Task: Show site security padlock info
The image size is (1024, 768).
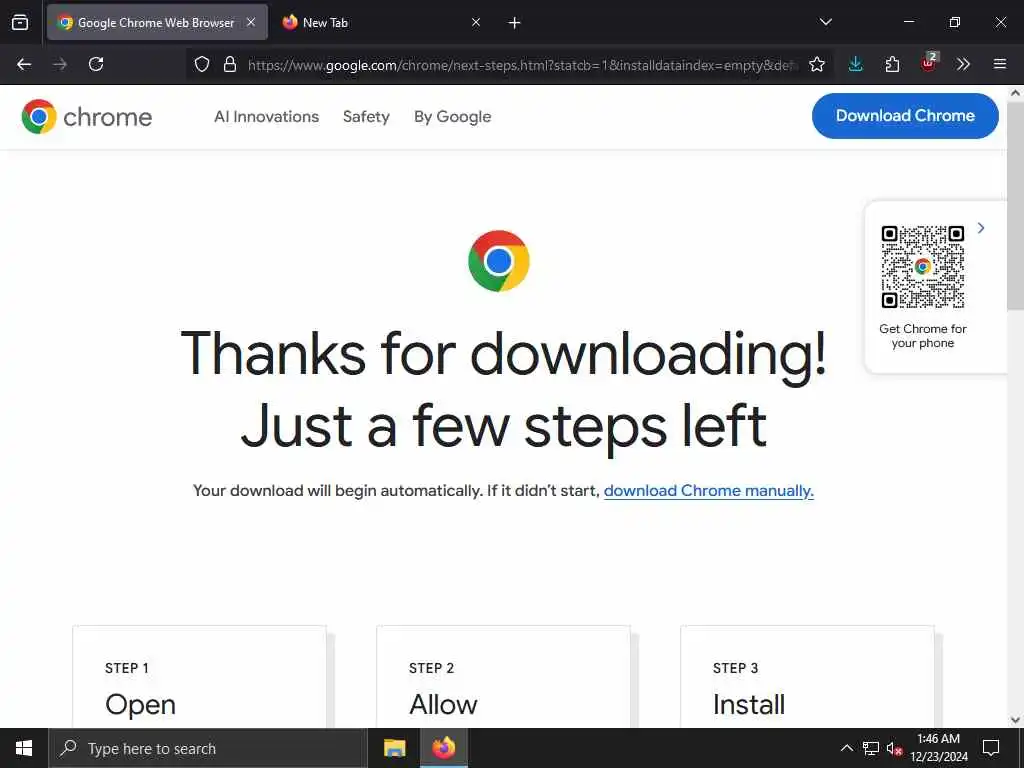Action: point(230,64)
